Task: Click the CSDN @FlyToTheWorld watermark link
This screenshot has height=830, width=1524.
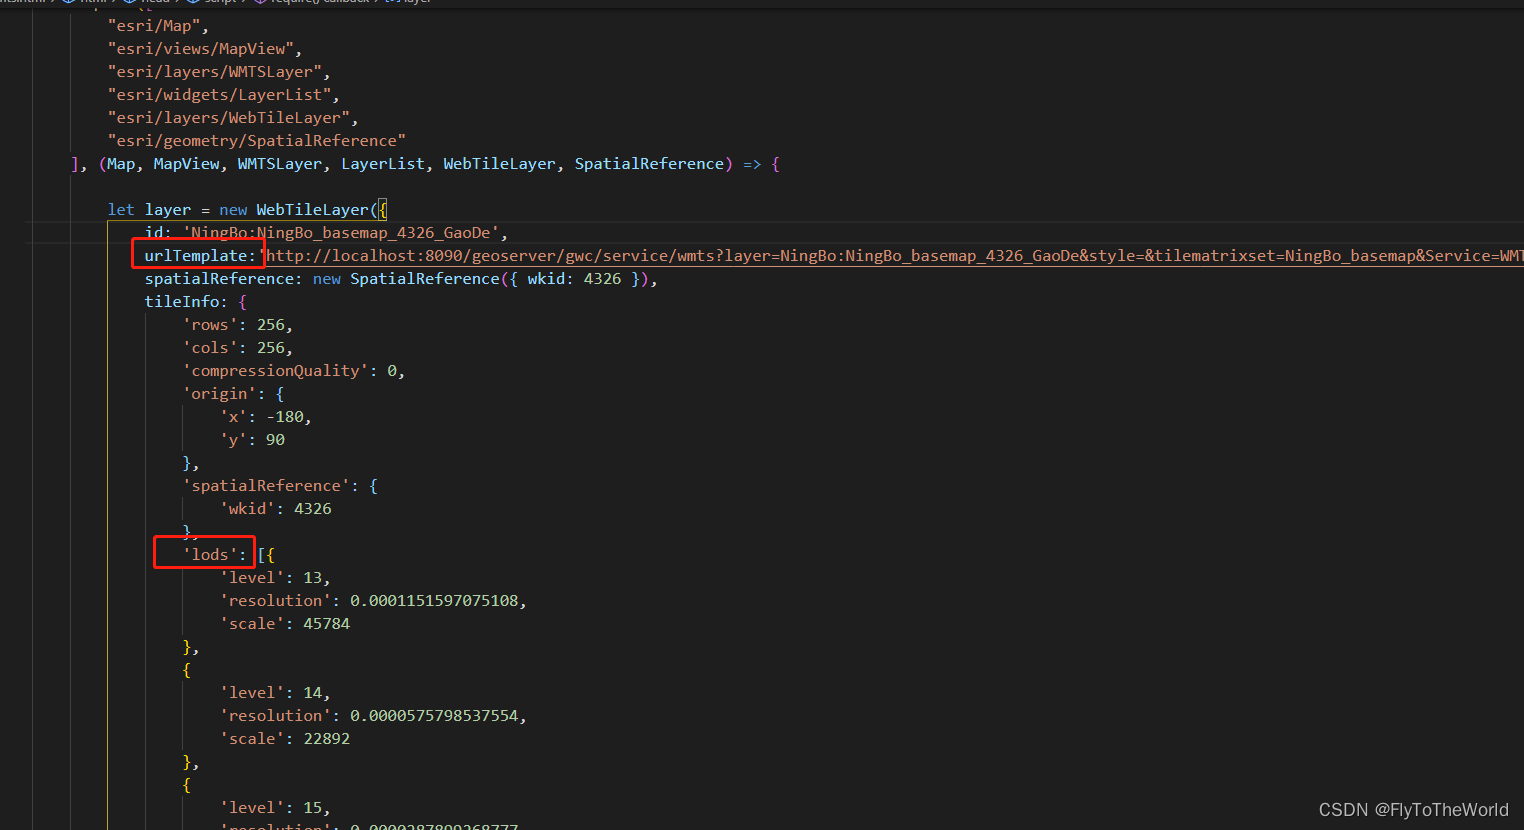Action: click(1412, 810)
